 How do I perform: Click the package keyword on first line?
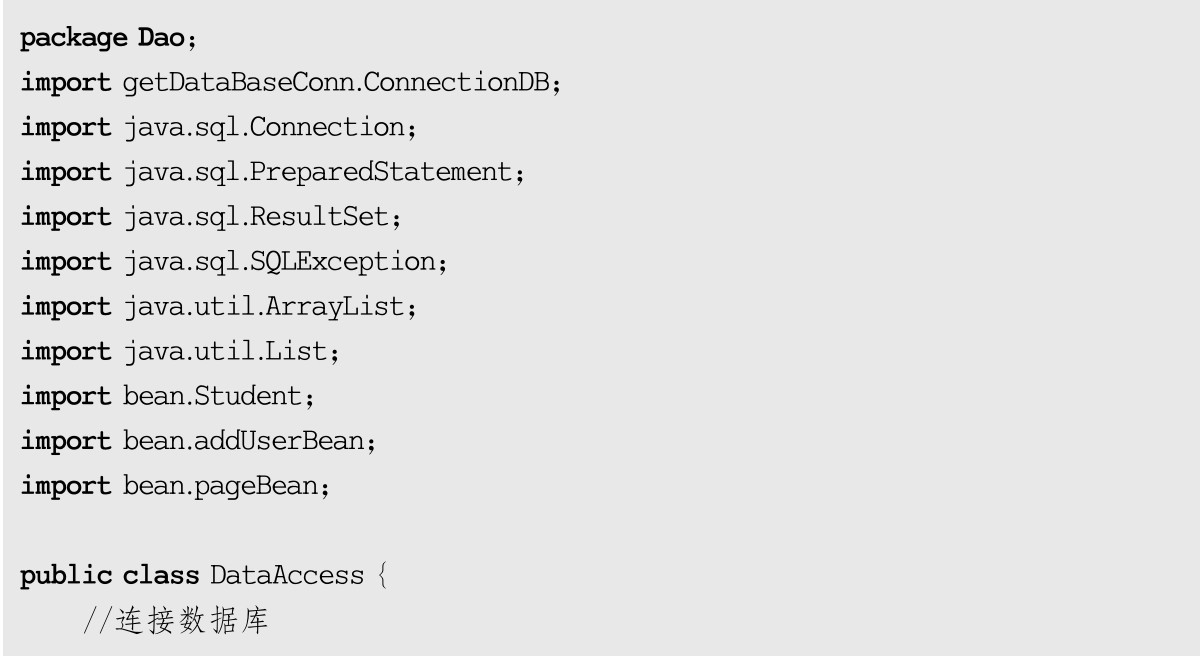pyautogui.click(x=76, y=39)
